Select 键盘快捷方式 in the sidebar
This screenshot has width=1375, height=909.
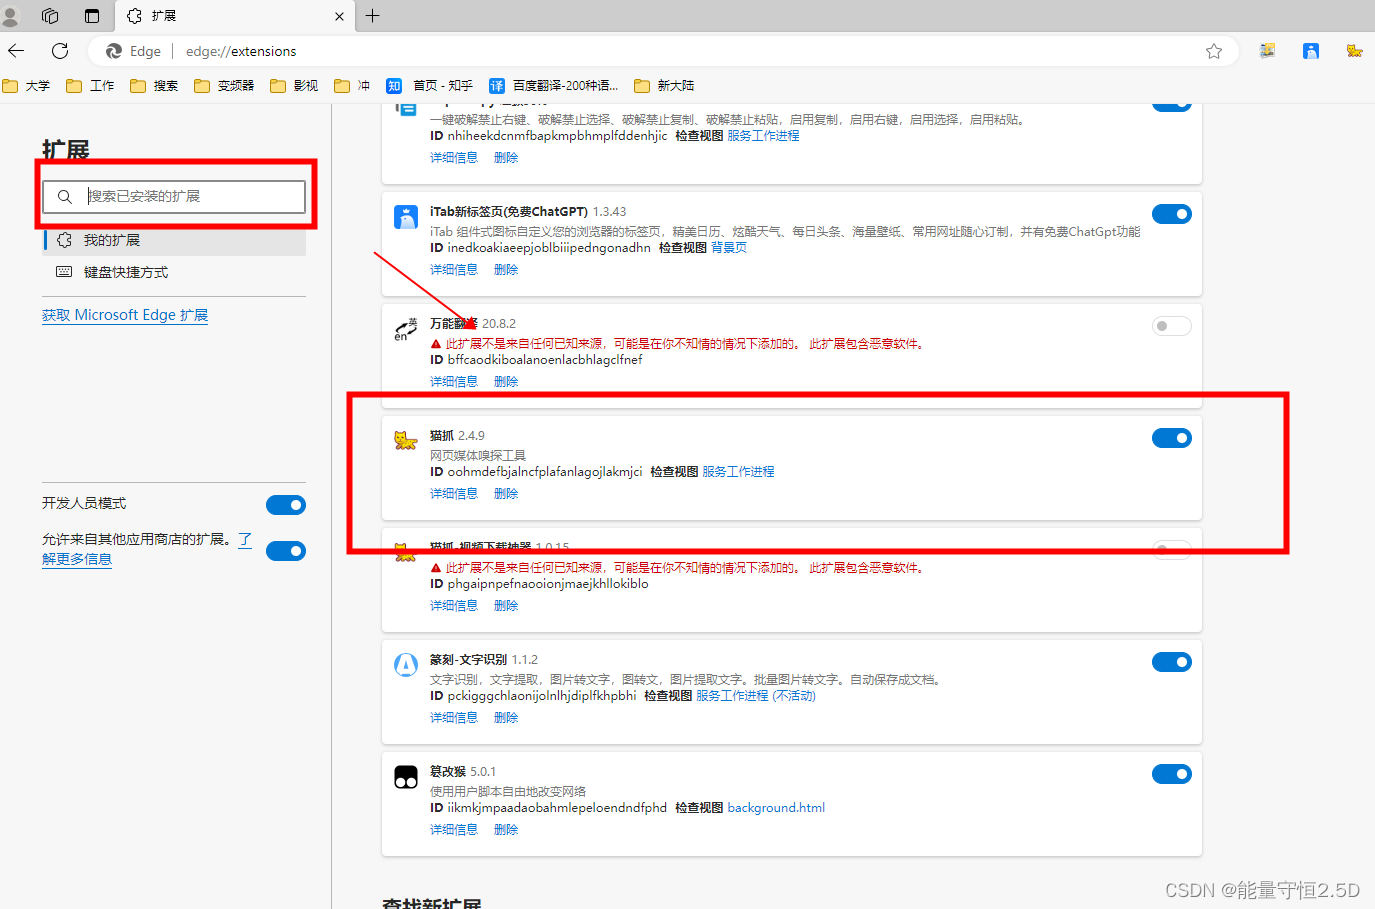[175, 273]
